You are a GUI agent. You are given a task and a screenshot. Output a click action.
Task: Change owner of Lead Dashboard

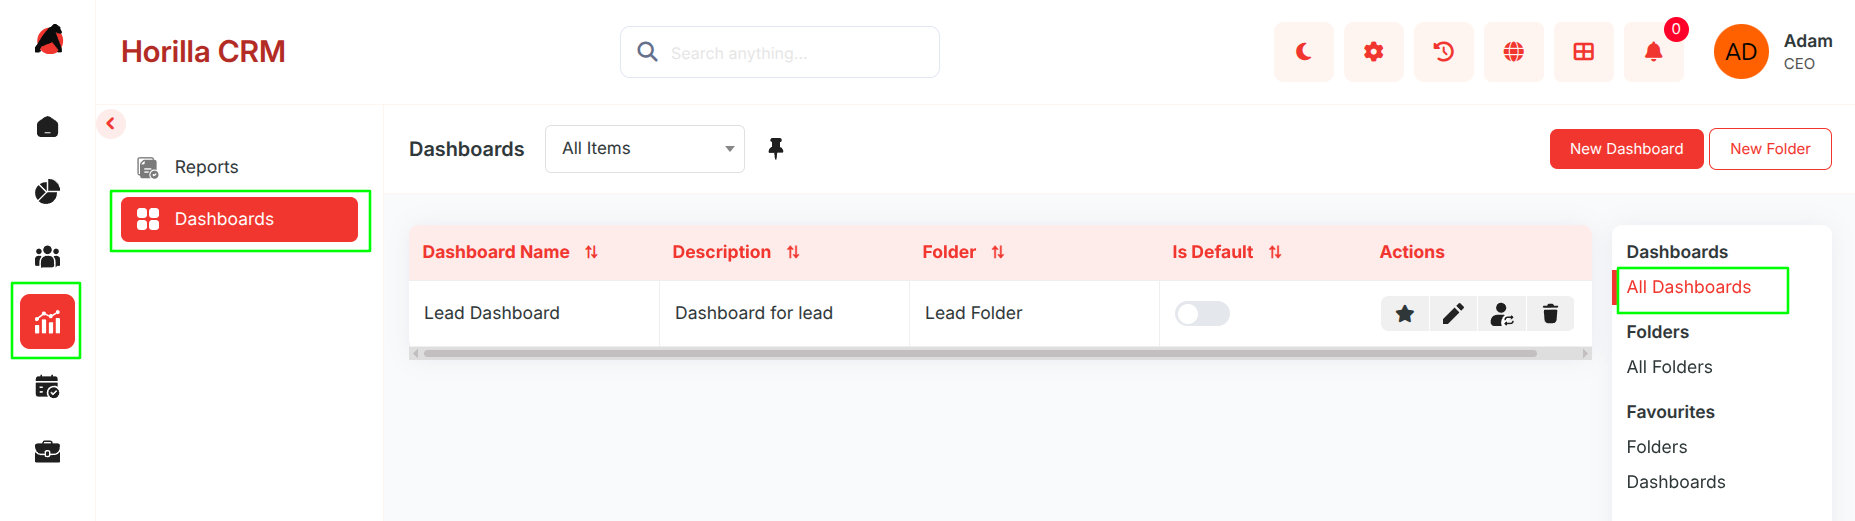(x=1501, y=314)
